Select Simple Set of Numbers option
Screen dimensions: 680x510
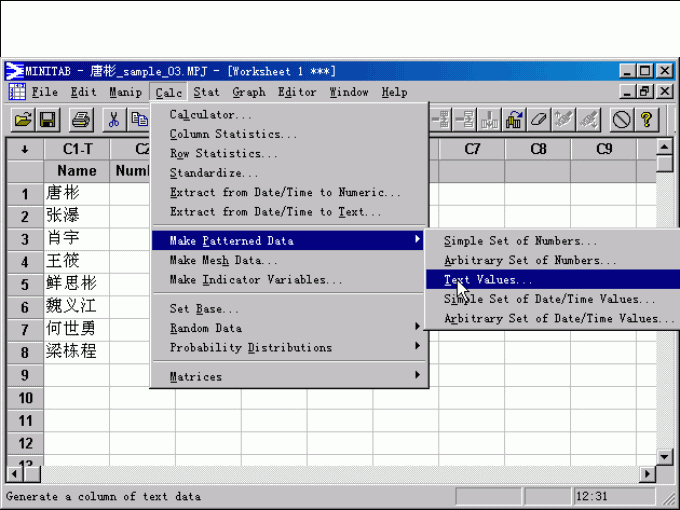click(x=521, y=241)
